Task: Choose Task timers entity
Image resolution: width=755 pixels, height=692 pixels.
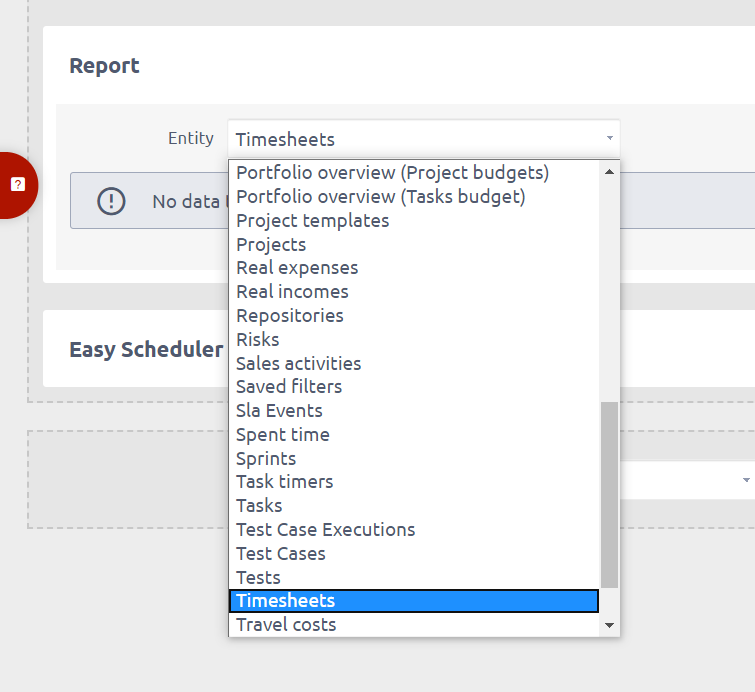Action: (x=284, y=482)
